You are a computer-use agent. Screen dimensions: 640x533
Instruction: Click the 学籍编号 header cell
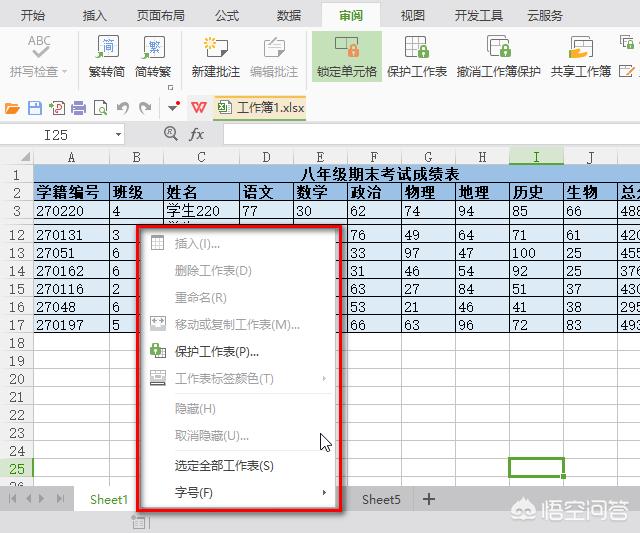click(x=71, y=192)
